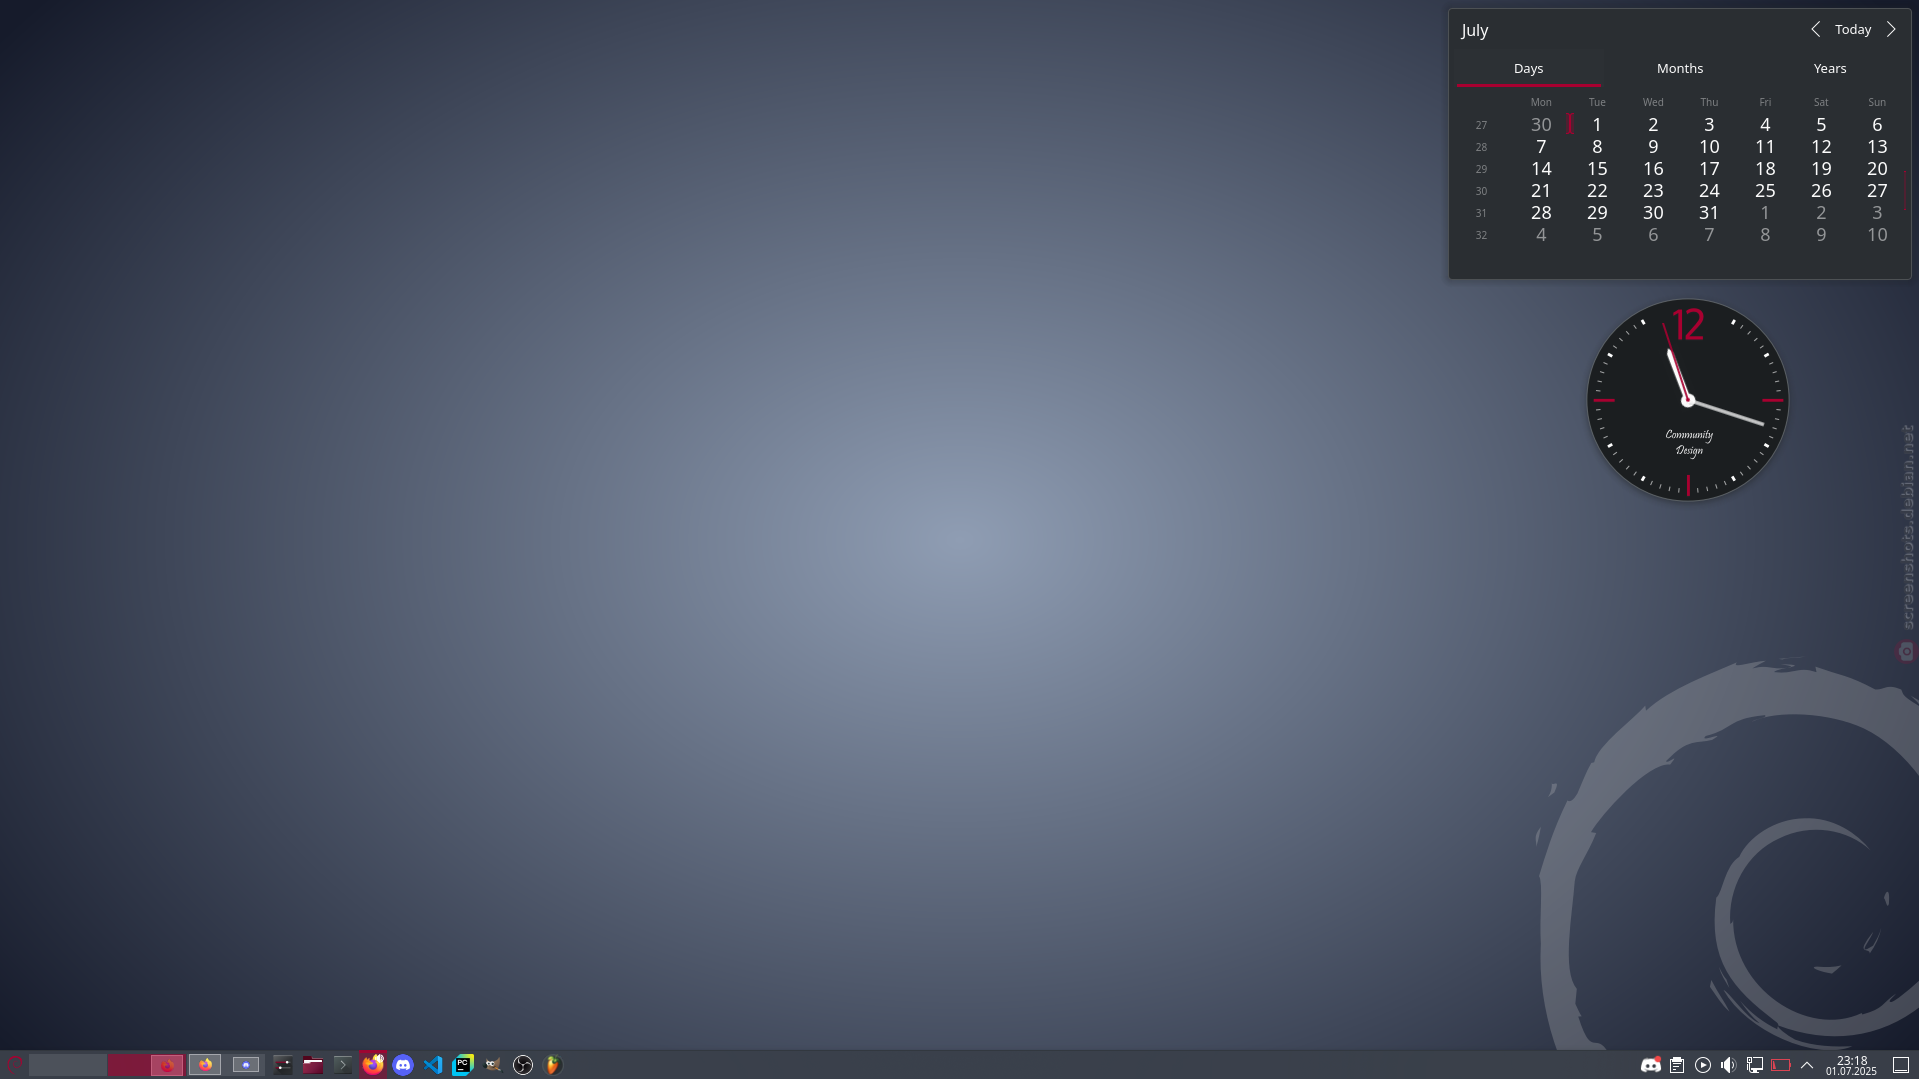
Task: Click the July month heading
Action: 1475,30
